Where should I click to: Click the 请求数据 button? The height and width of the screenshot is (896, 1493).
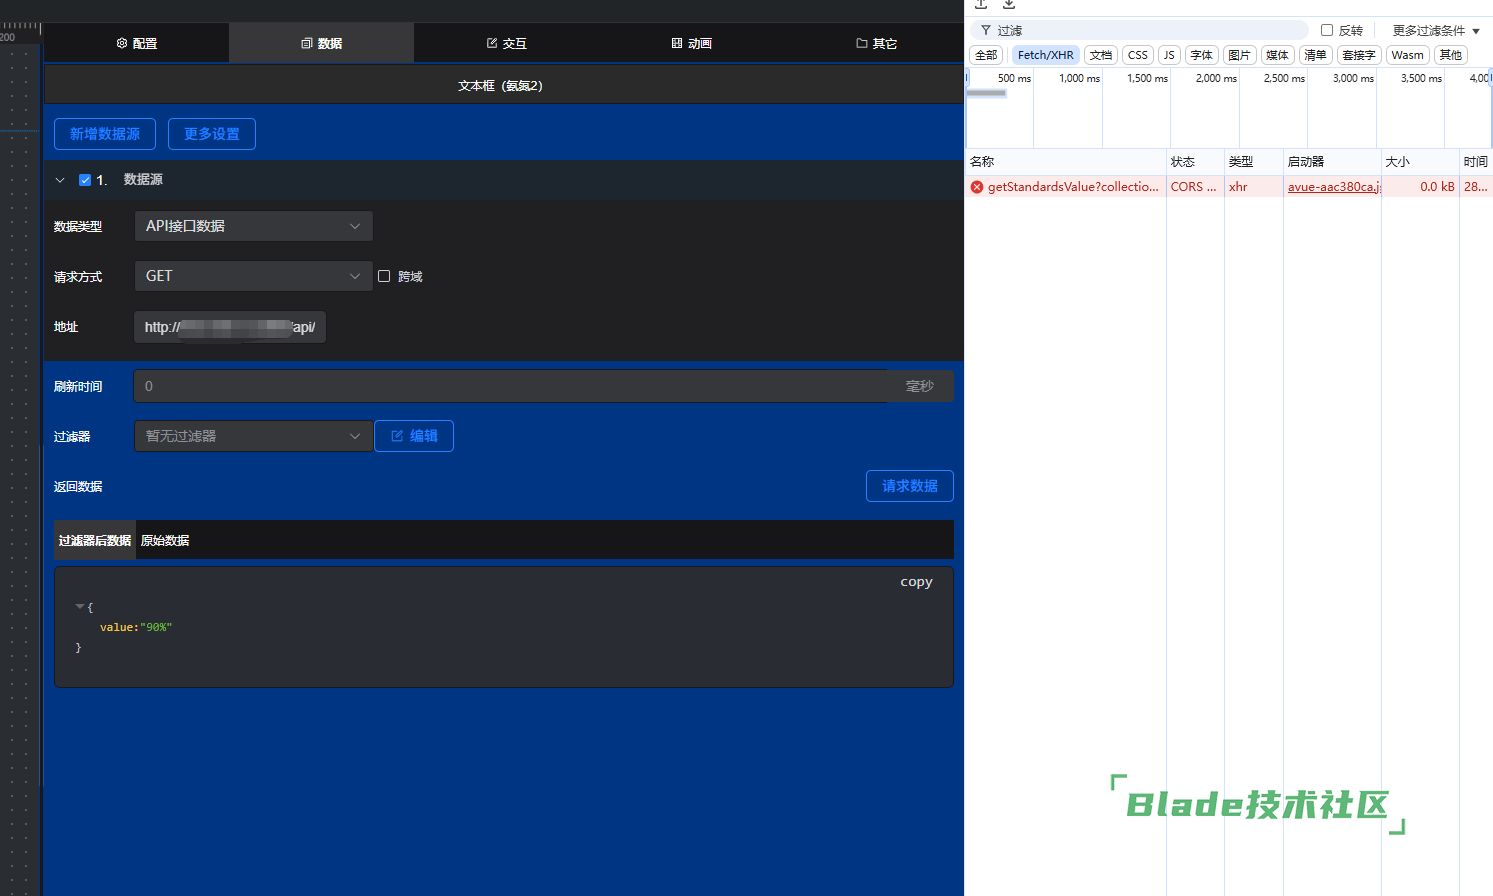point(909,486)
